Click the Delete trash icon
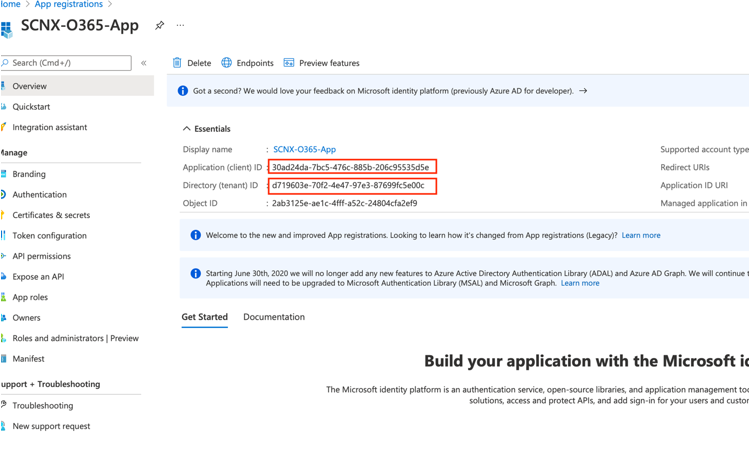 (178, 63)
